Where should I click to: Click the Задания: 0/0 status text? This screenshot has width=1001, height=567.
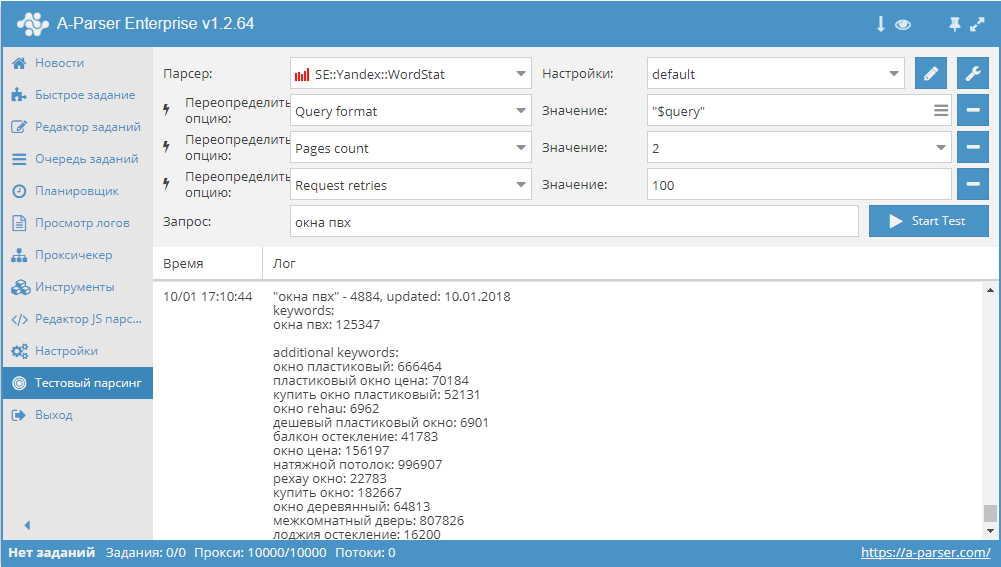pos(146,552)
